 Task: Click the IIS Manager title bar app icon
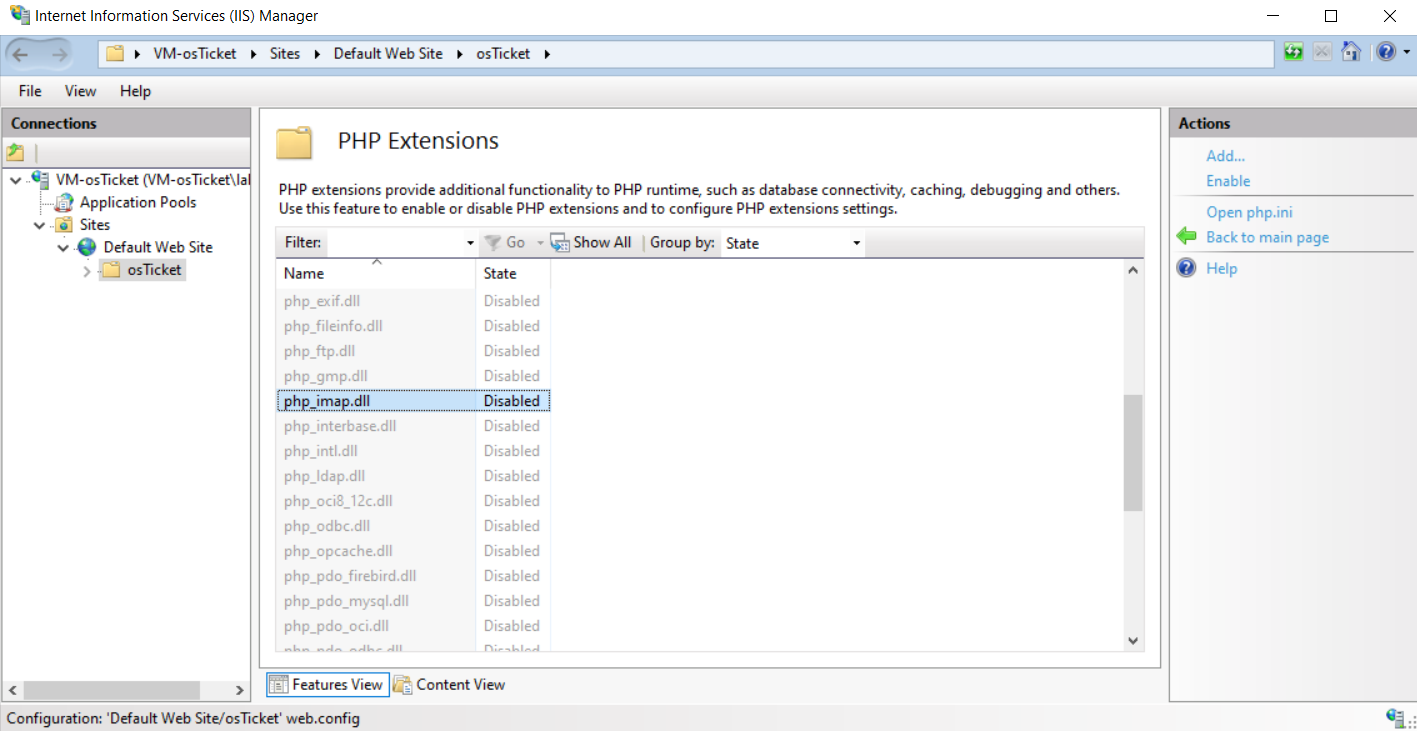click(x=19, y=16)
